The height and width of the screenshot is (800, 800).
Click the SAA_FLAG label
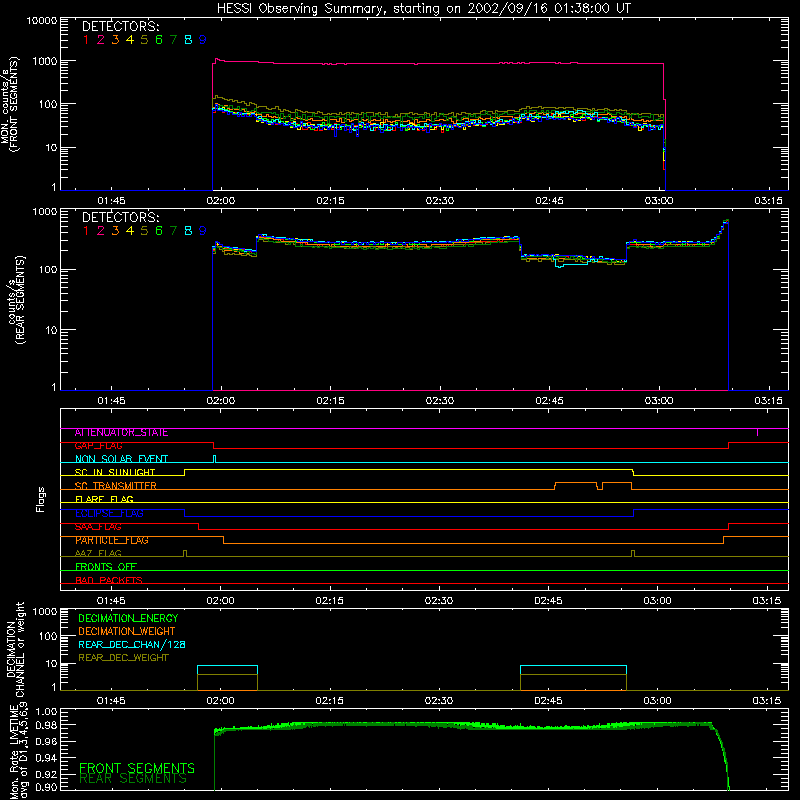click(x=98, y=527)
